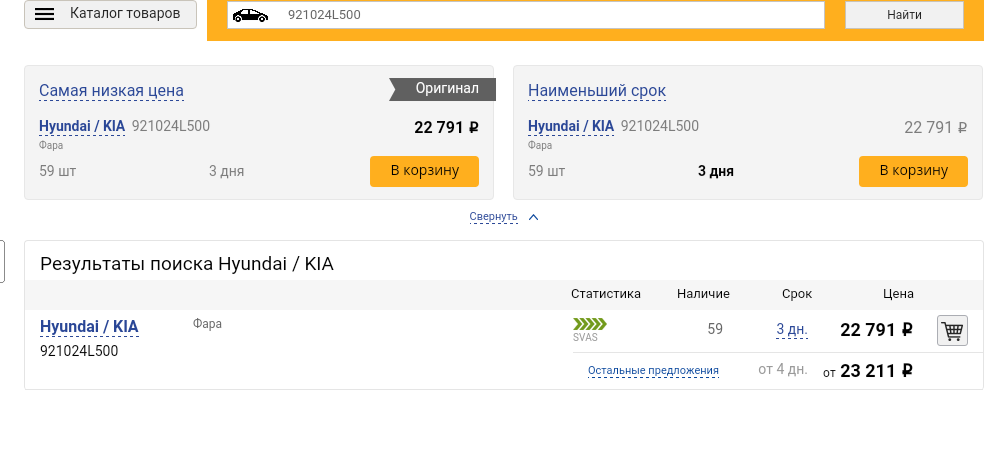Collapse the offers with the chevron arrow
This screenshot has width=1002, height=449.
point(533,217)
